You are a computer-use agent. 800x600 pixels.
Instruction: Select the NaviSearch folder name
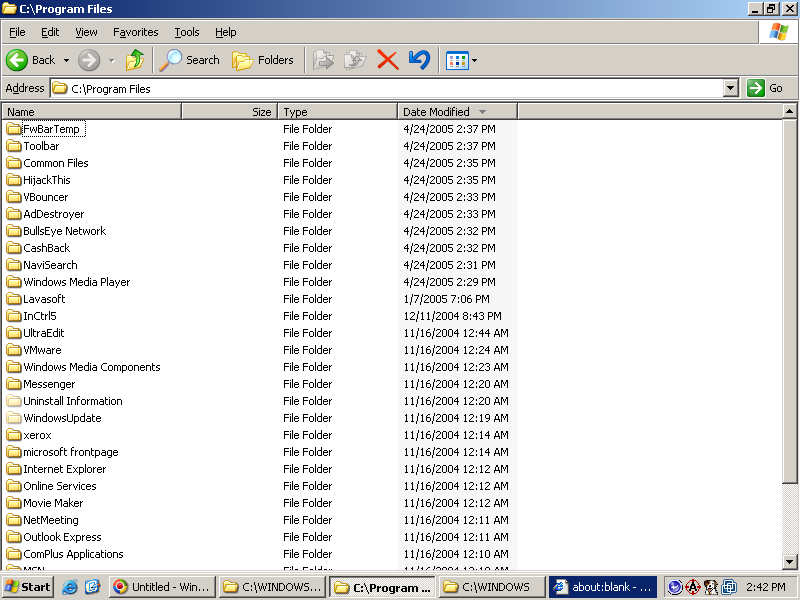51,265
